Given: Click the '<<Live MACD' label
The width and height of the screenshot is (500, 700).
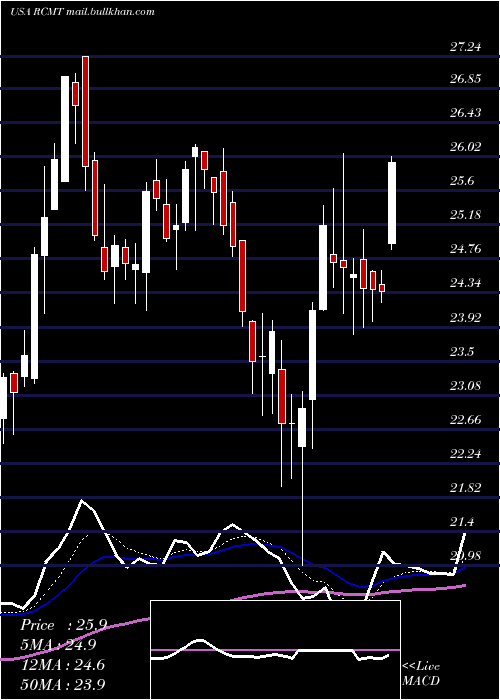Looking at the screenshot, I should [x=421, y=673].
